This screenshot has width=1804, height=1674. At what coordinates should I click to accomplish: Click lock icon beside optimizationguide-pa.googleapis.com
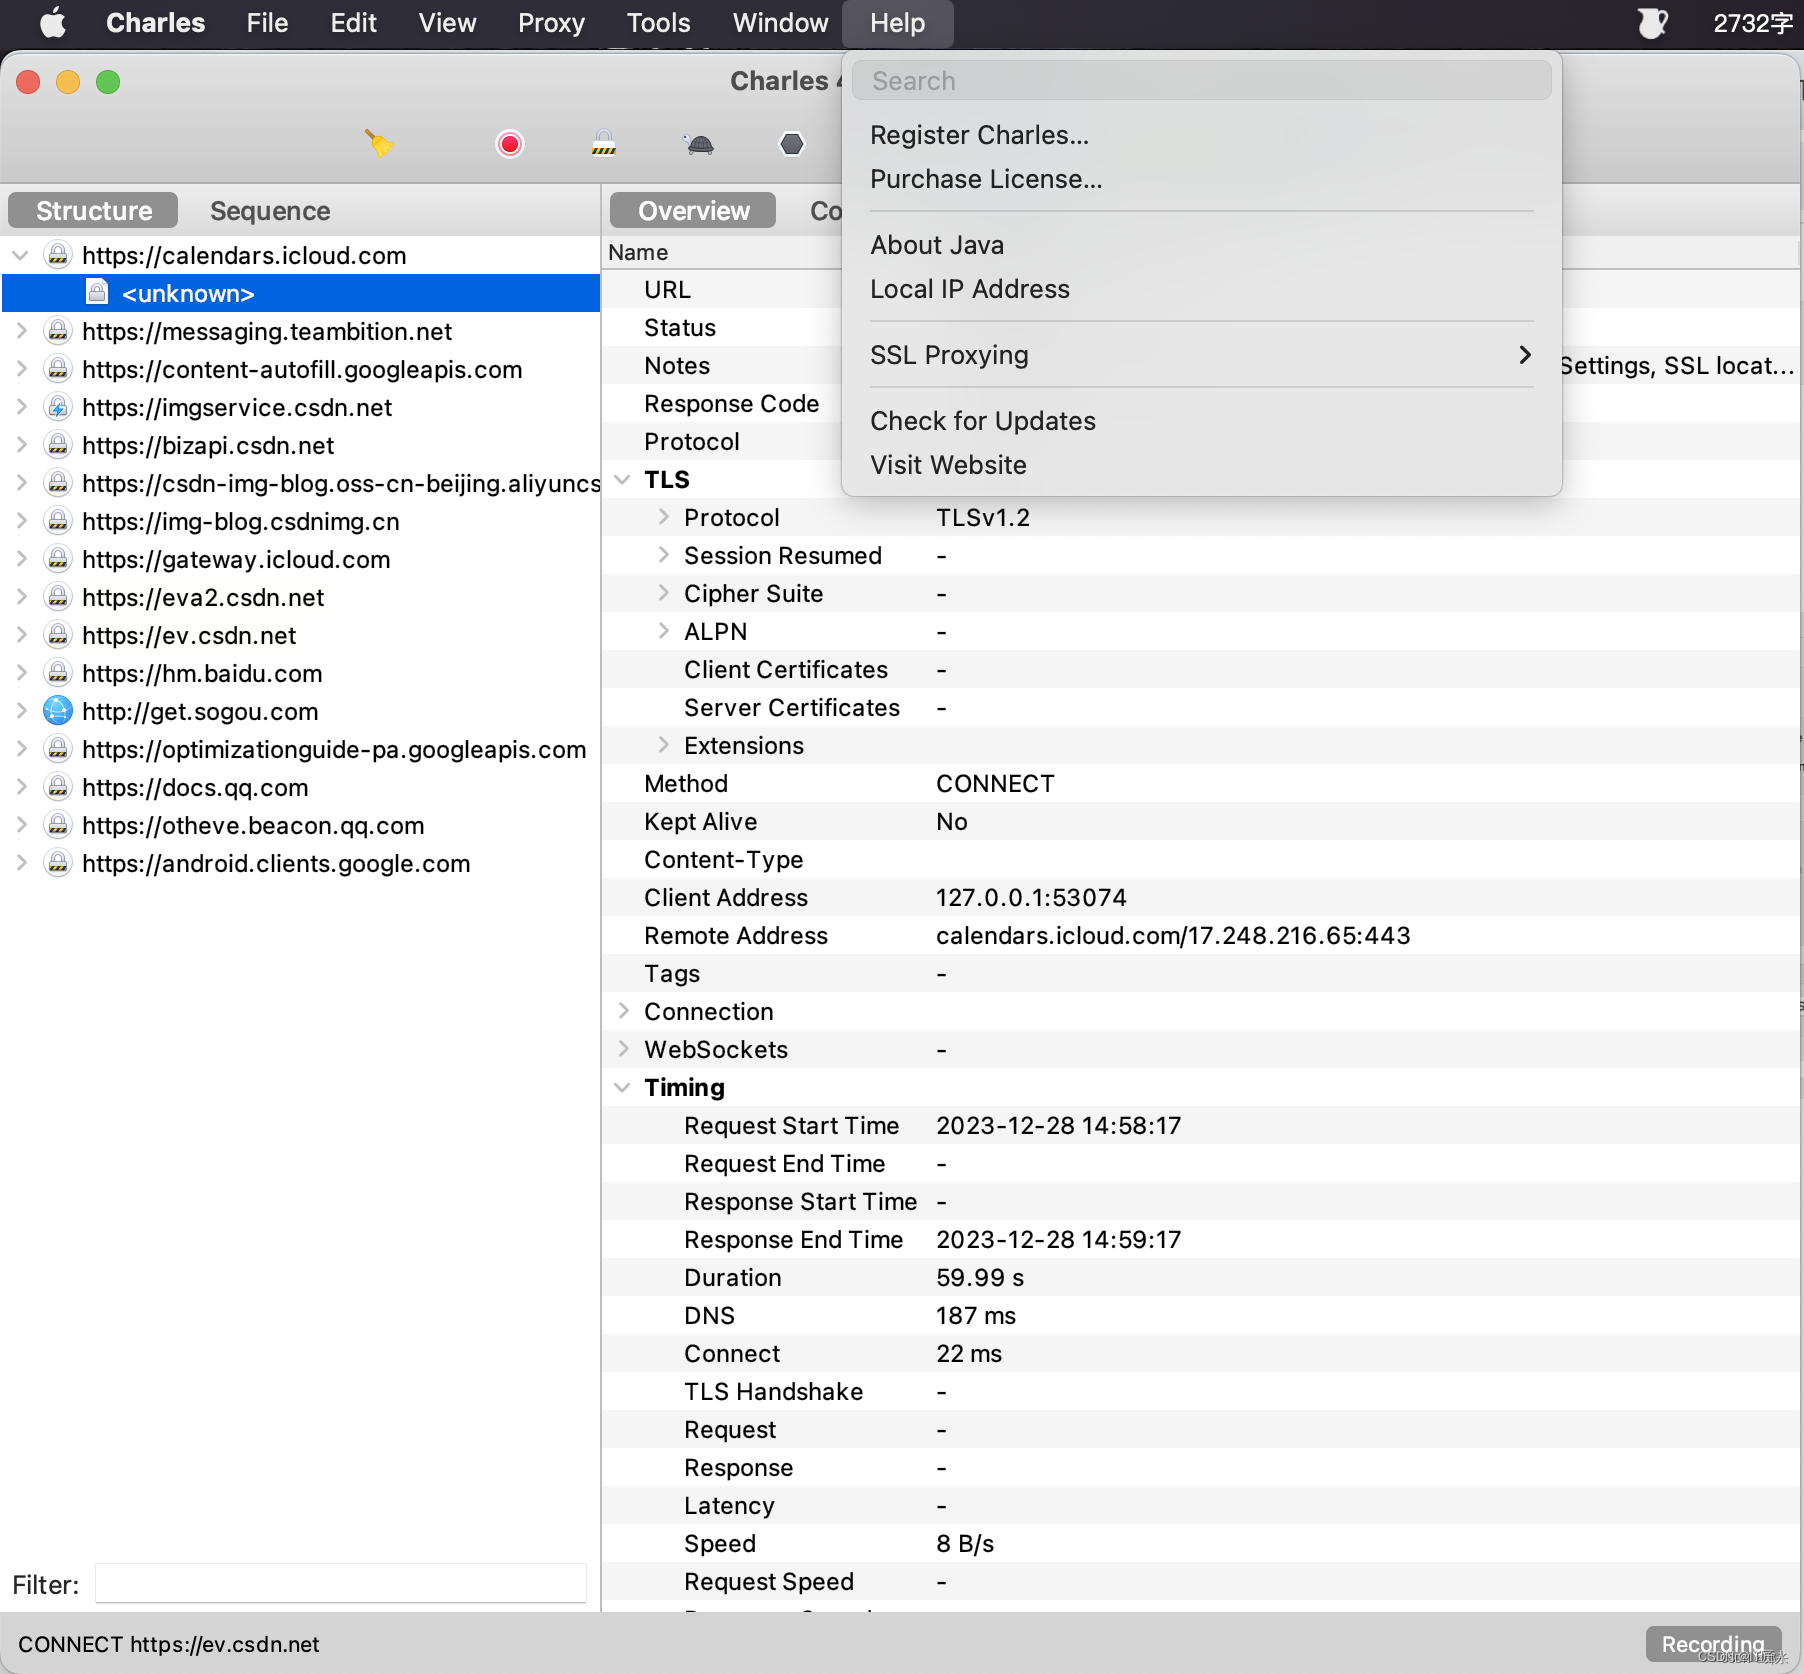pos(58,749)
